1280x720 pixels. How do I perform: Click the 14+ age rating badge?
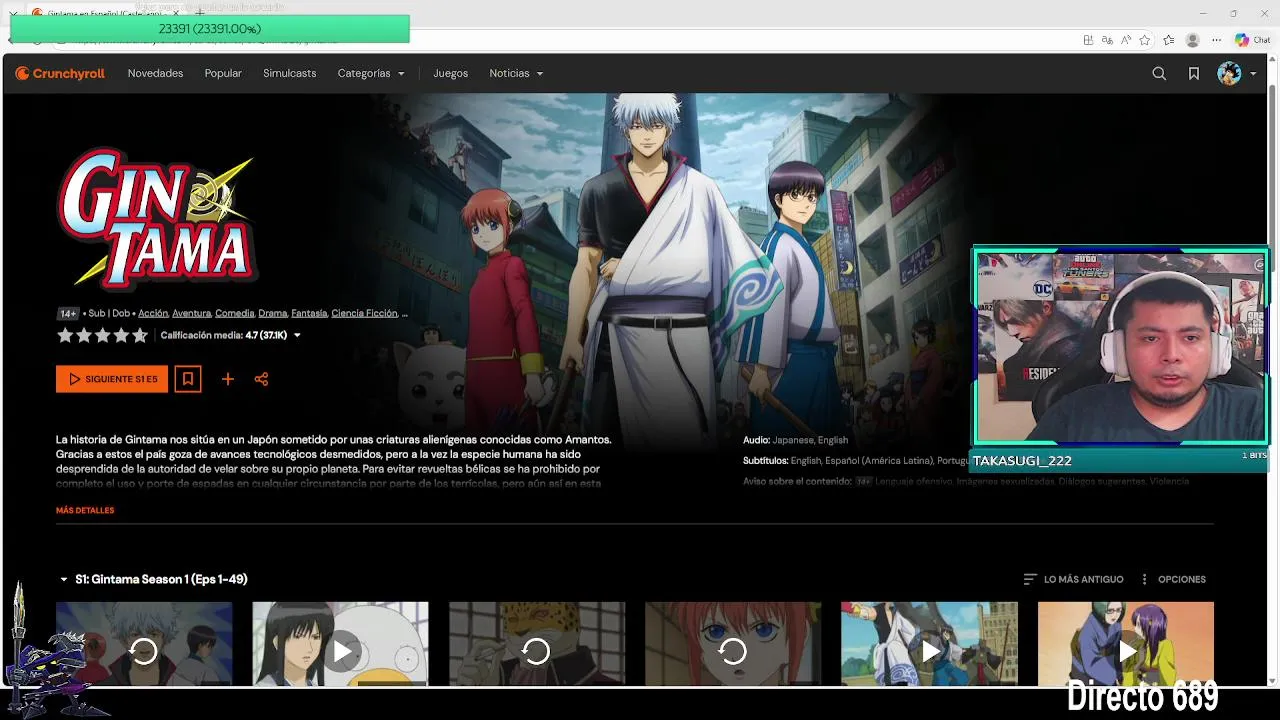68,313
